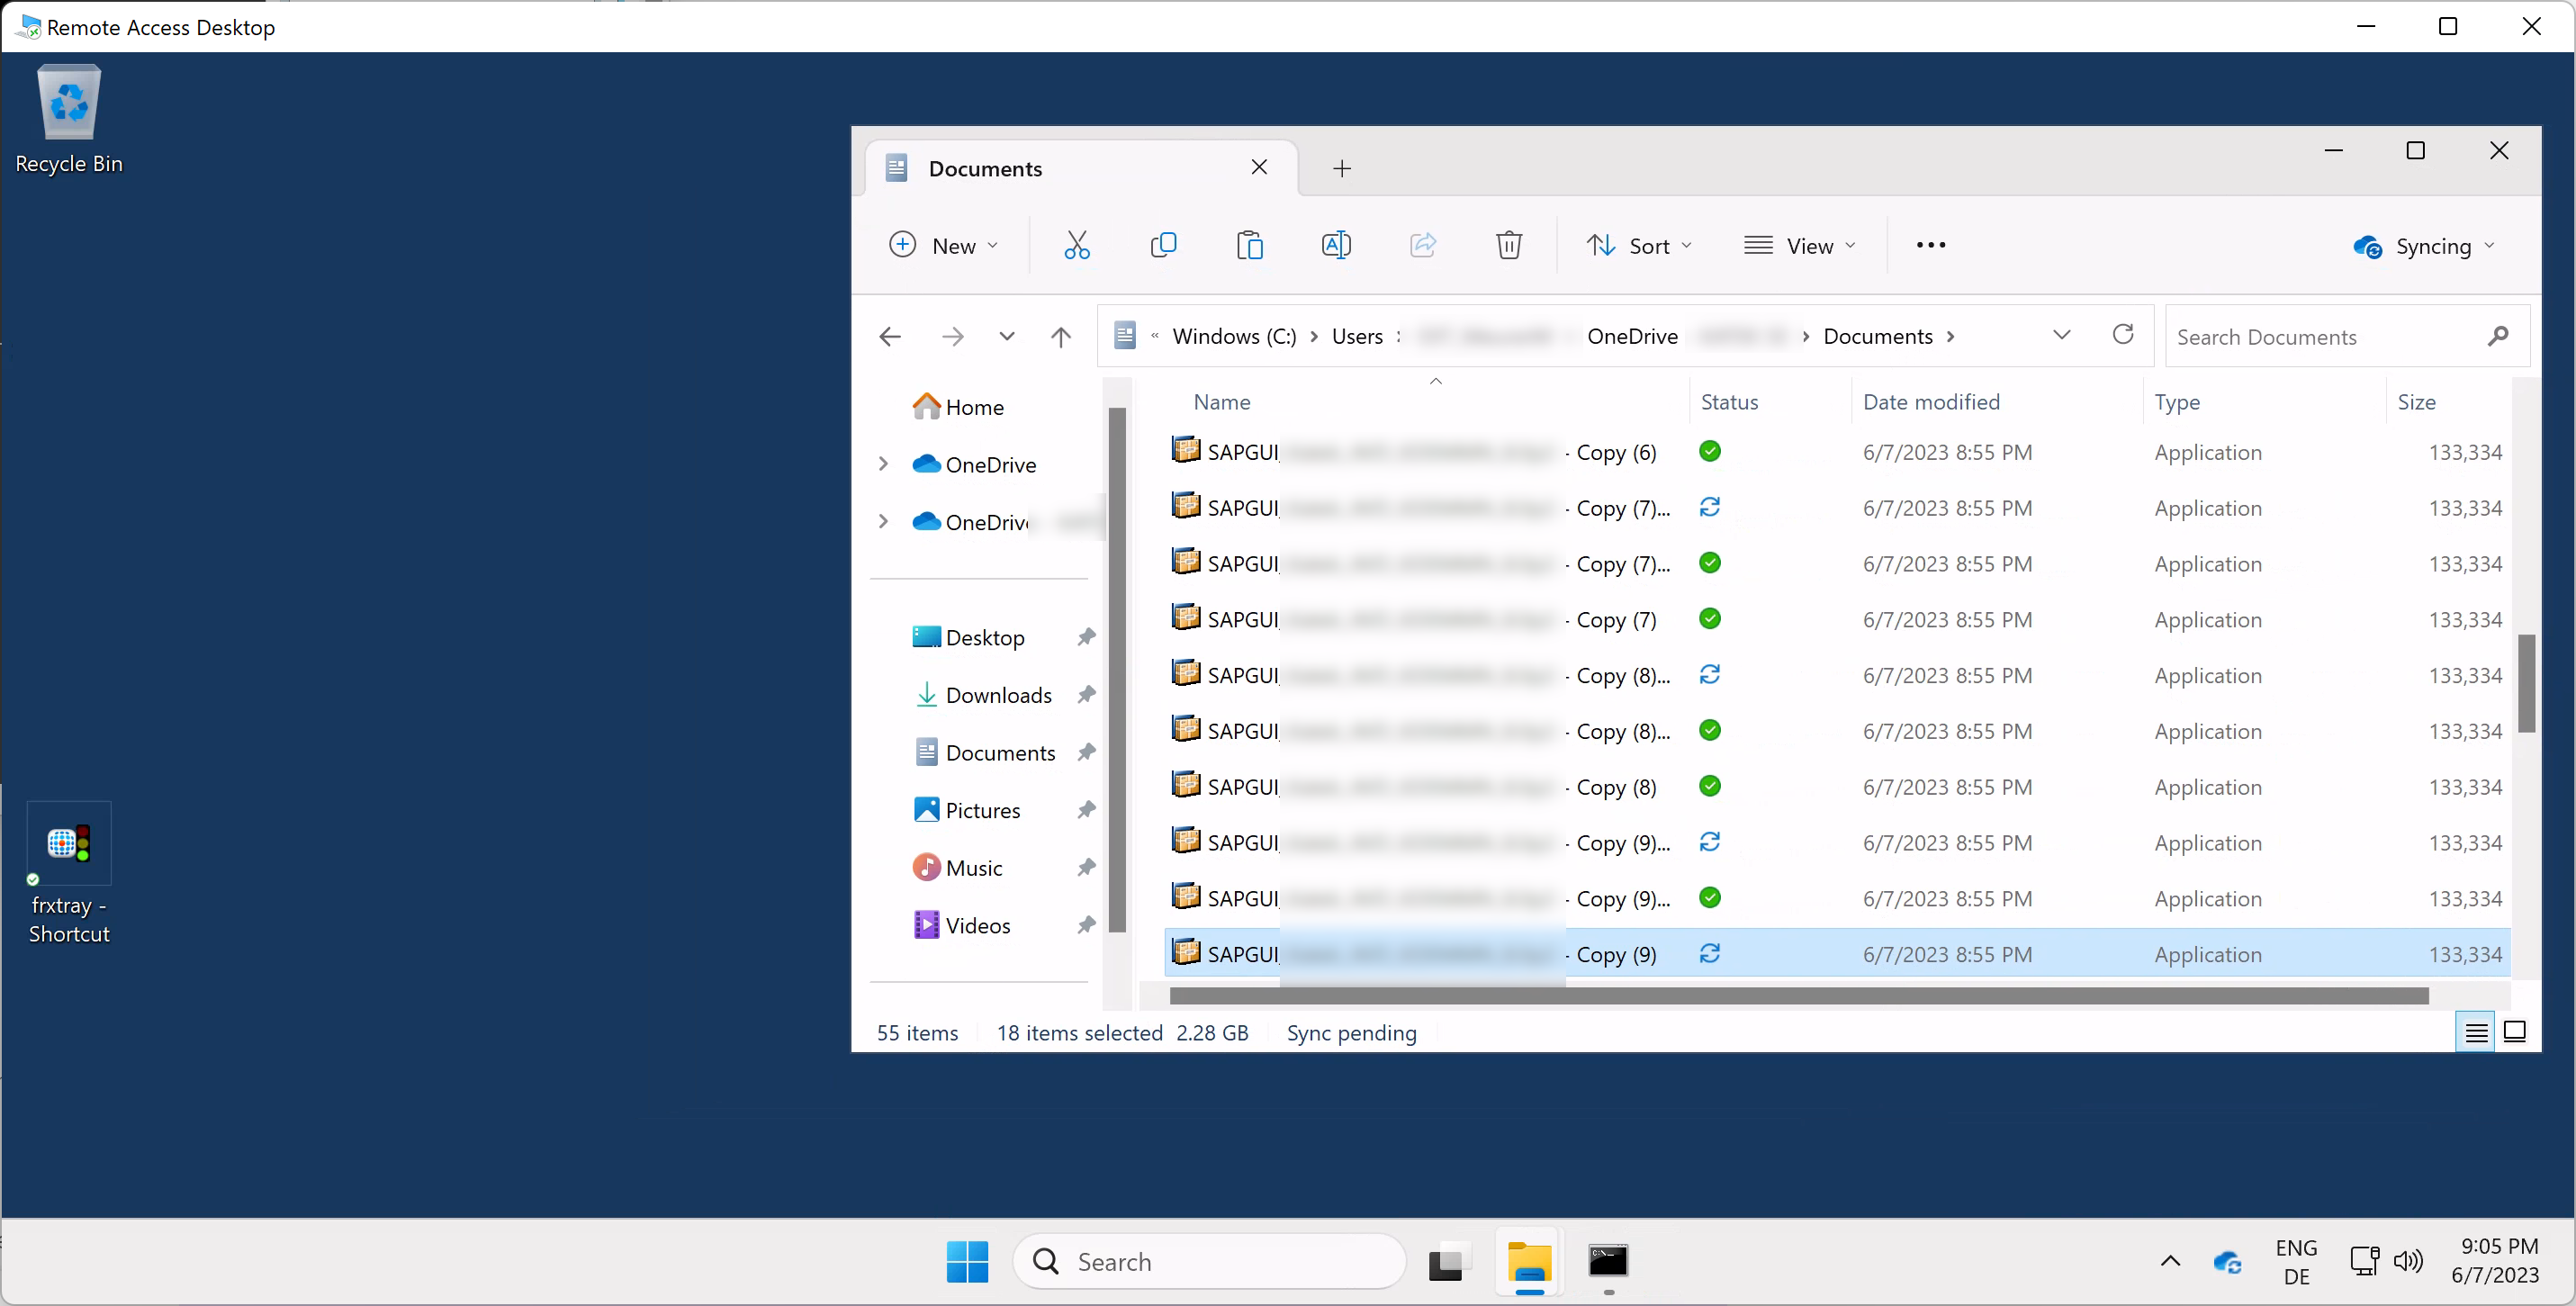Image resolution: width=2576 pixels, height=1306 pixels.
Task: Open Downloads in Quick access
Action: coord(982,694)
